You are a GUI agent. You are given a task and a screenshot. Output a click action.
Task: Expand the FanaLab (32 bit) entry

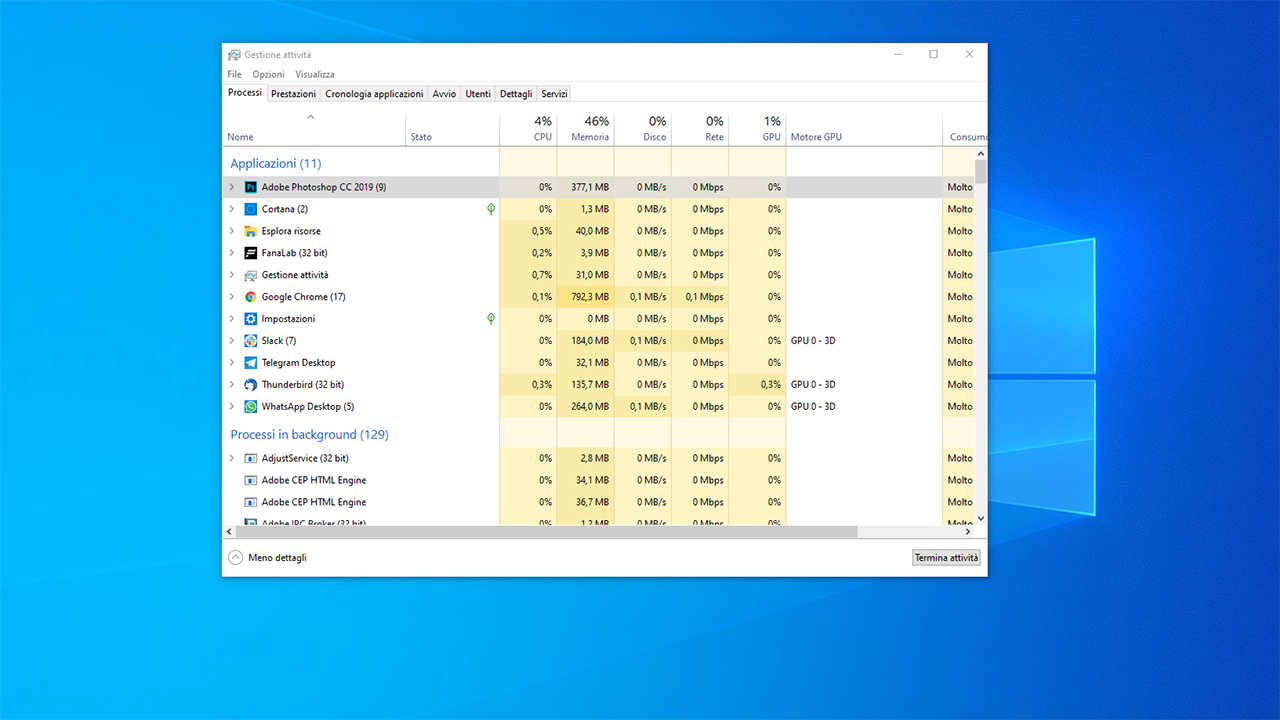click(x=231, y=253)
